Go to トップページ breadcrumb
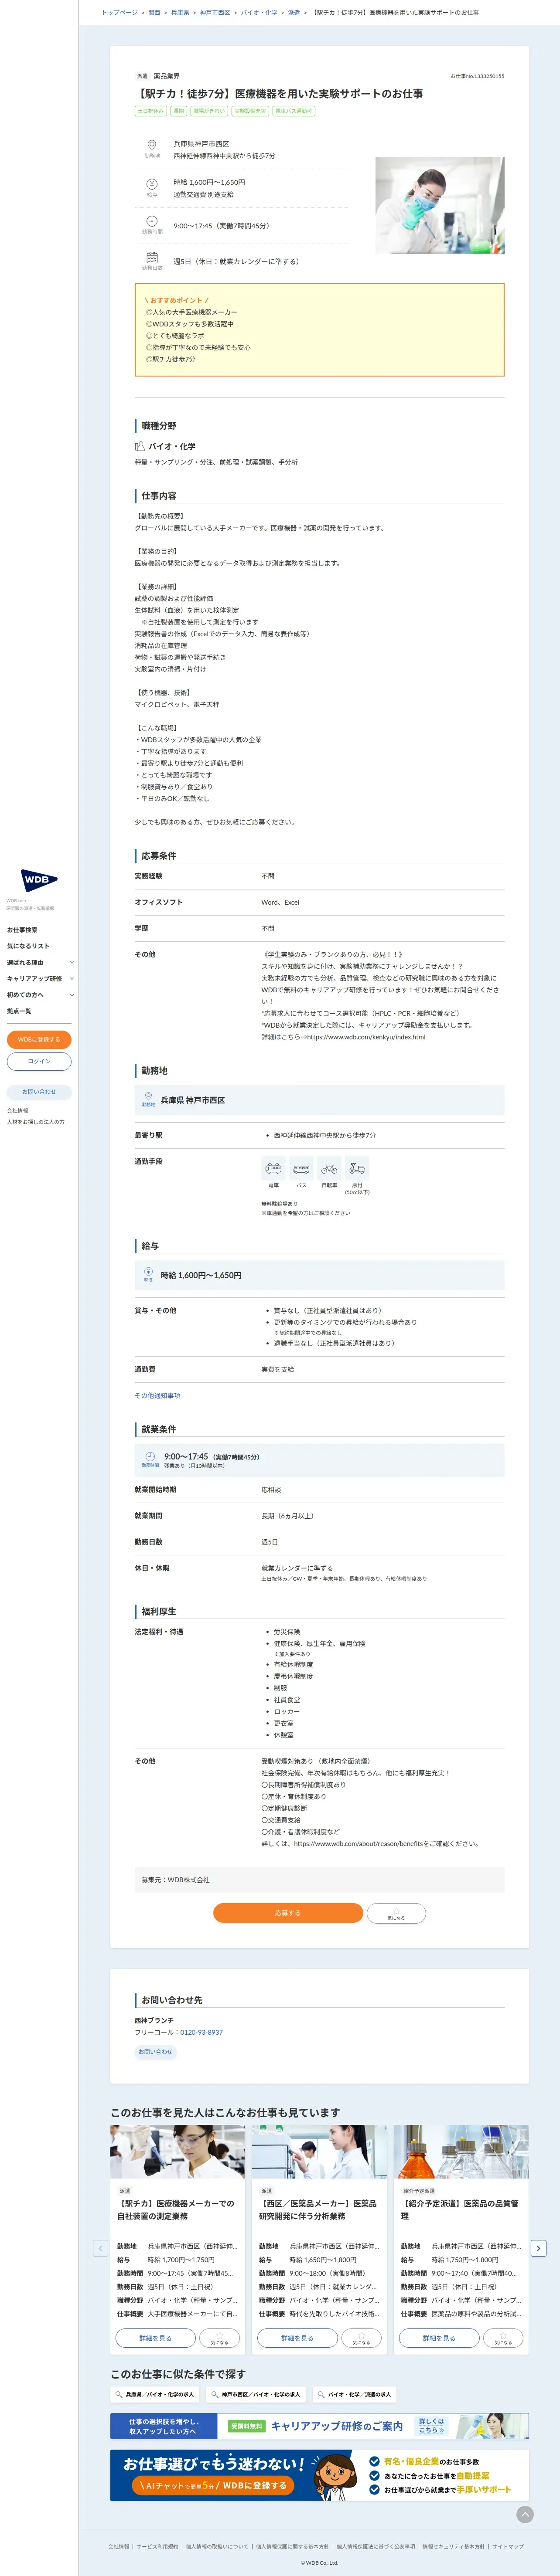Viewport: 560px width, 2576px height. (120, 13)
